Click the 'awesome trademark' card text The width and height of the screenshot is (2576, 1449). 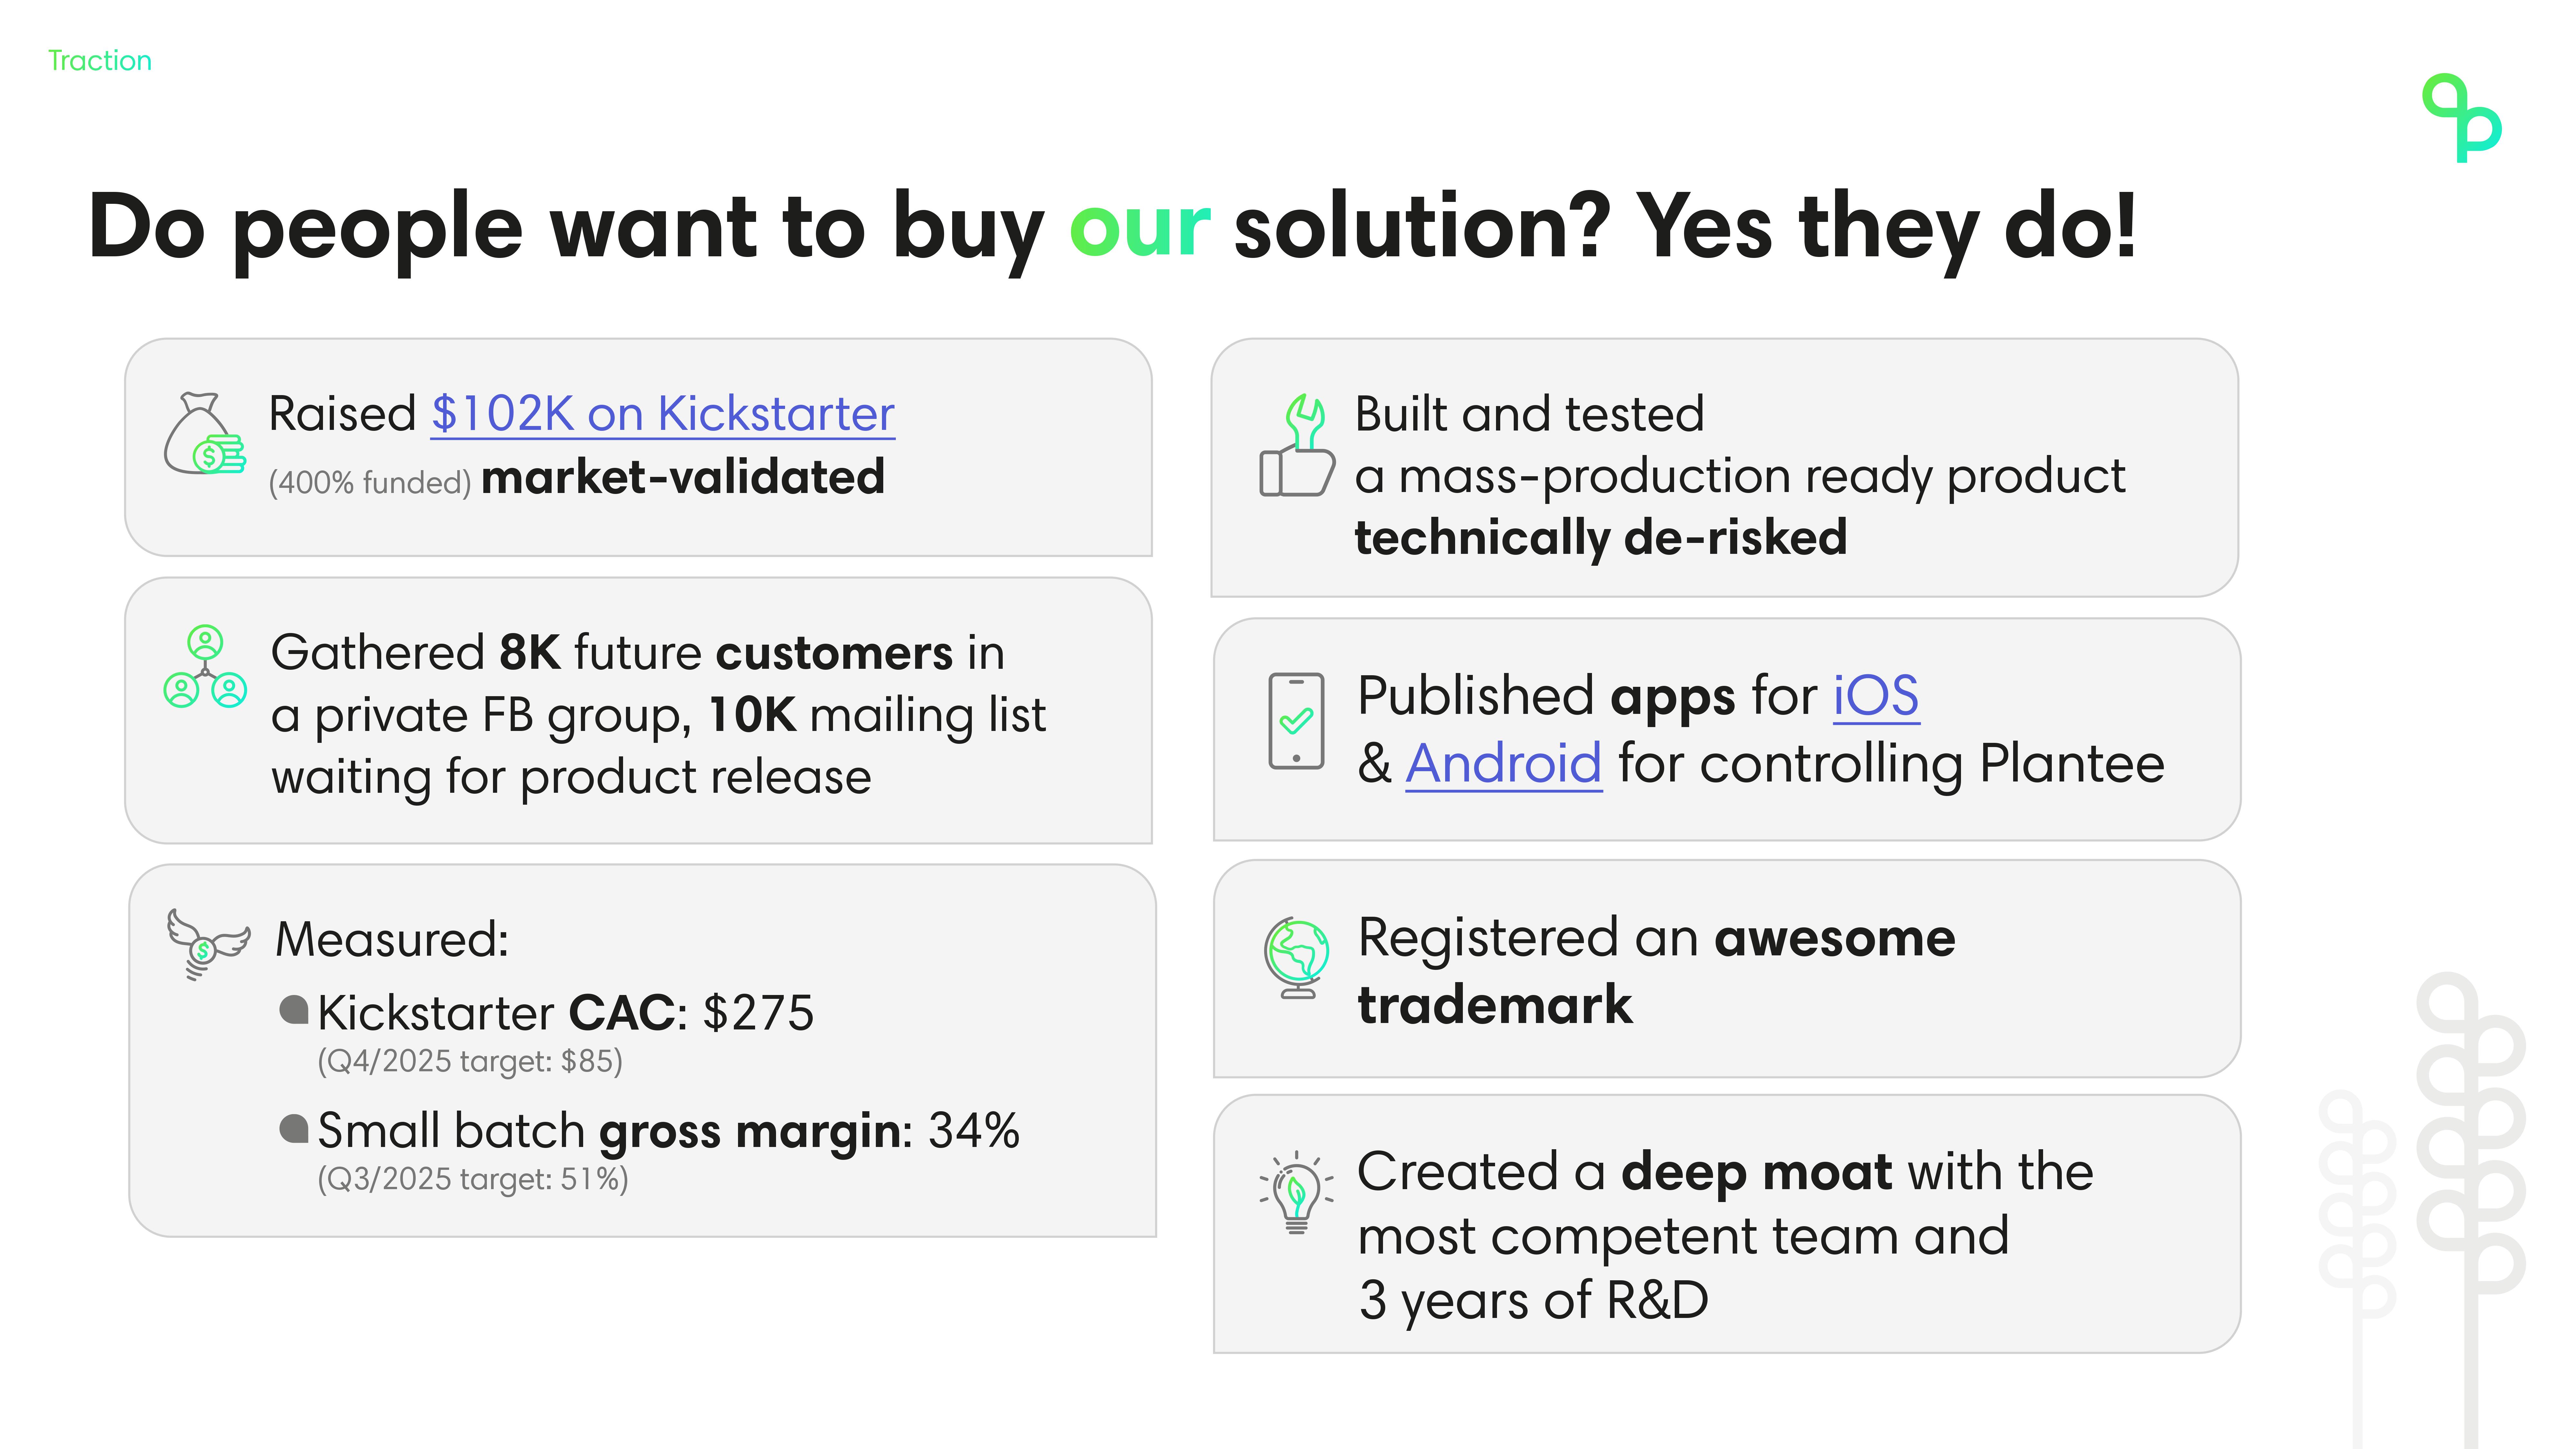point(1655,970)
